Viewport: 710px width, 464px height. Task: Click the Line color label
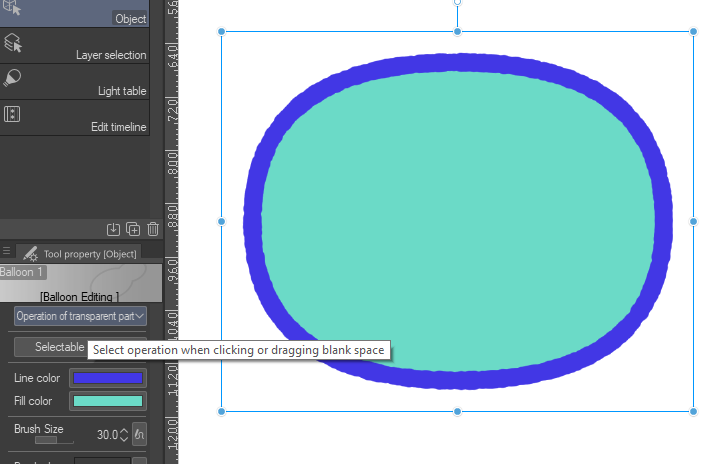coord(37,378)
